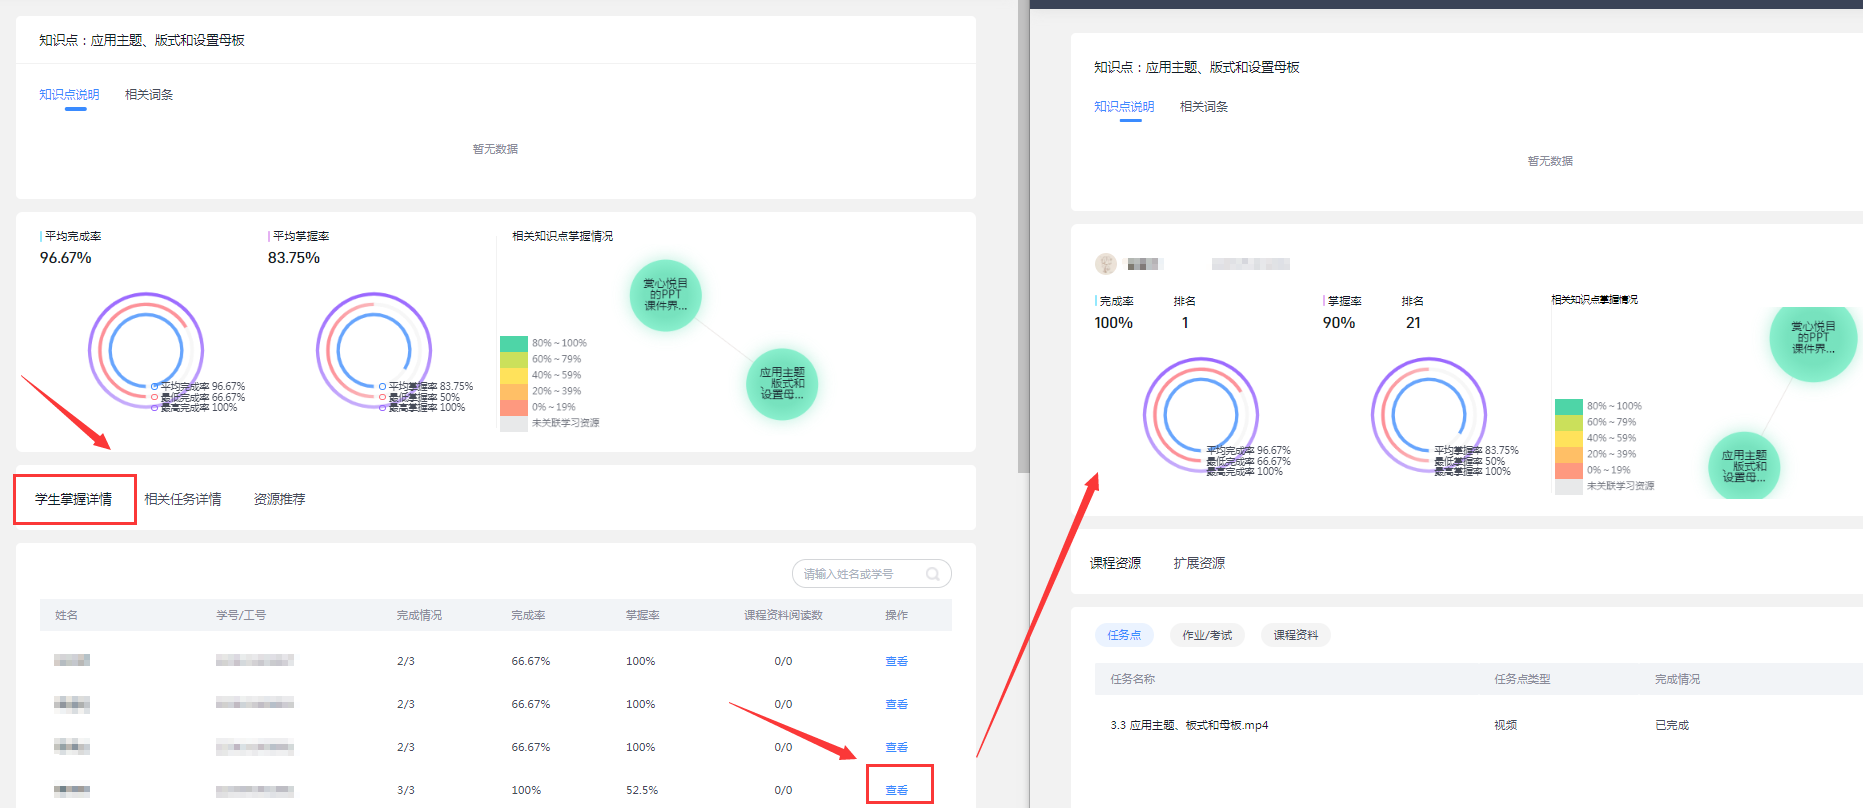1863x808 pixels.
Task: Click the 完成率 column header in the student table
Action: click(x=528, y=615)
